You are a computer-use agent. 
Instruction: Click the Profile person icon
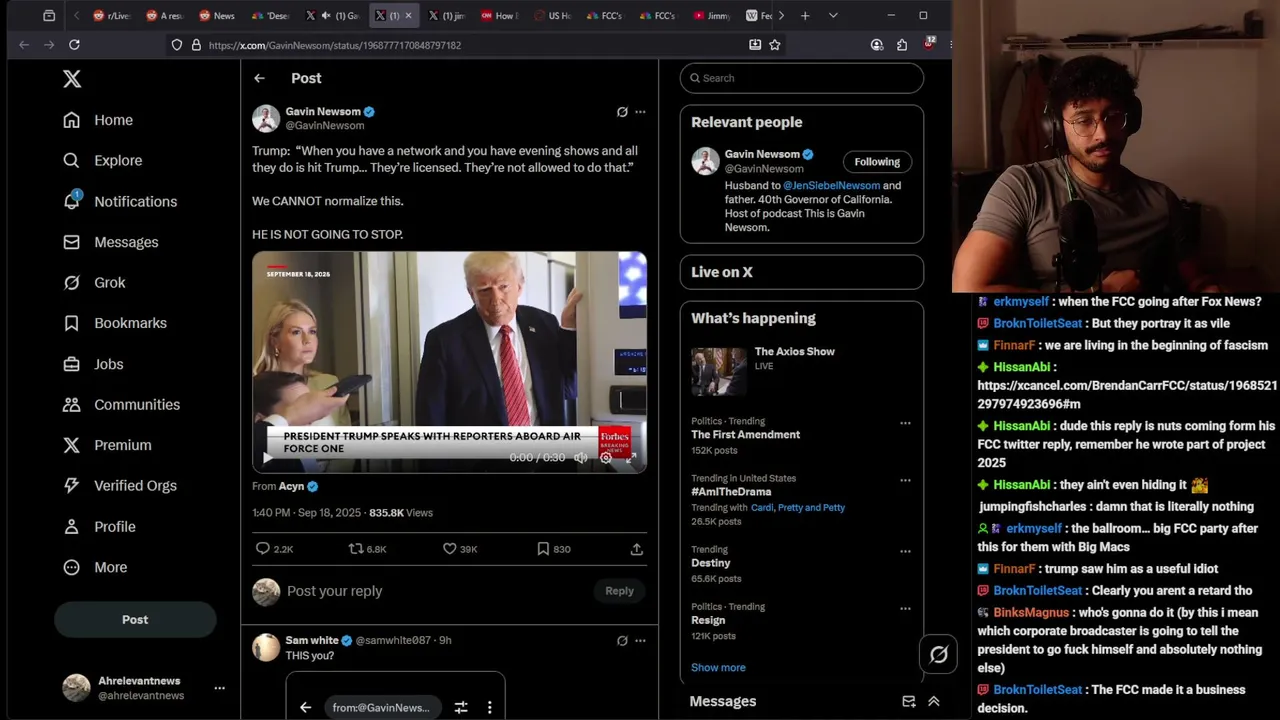(x=71, y=527)
